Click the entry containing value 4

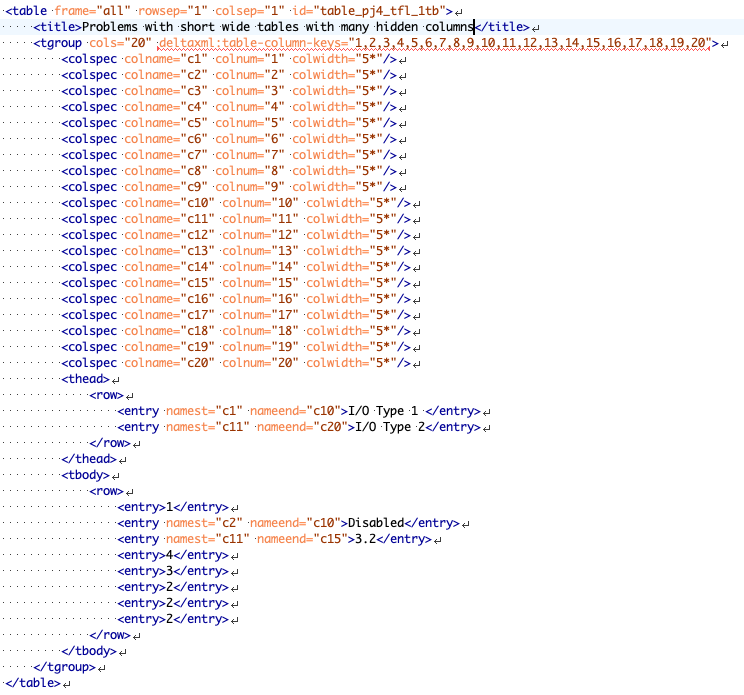tap(171, 555)
